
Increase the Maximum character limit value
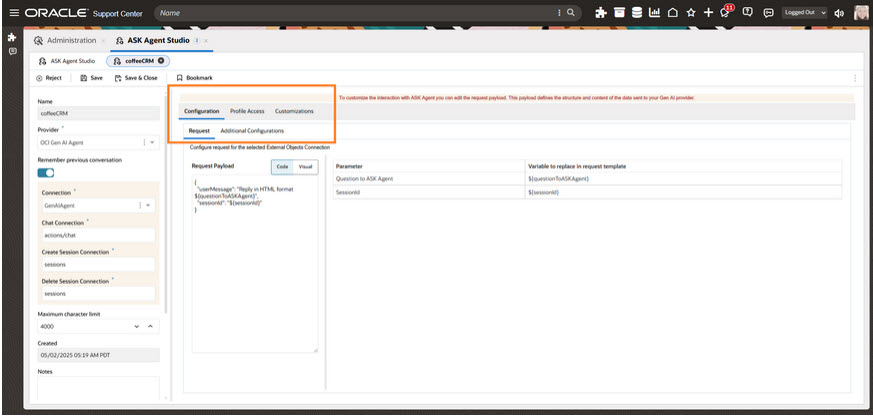(x=150, y=326)
